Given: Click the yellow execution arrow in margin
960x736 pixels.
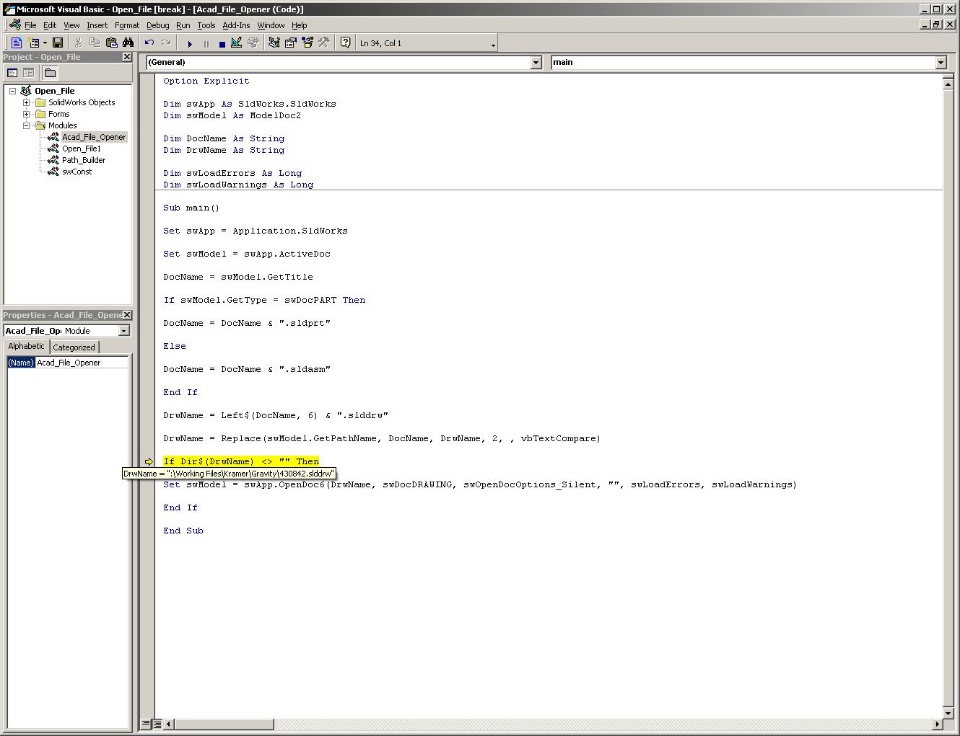Looking at the screenshot, I should point(148,462).
